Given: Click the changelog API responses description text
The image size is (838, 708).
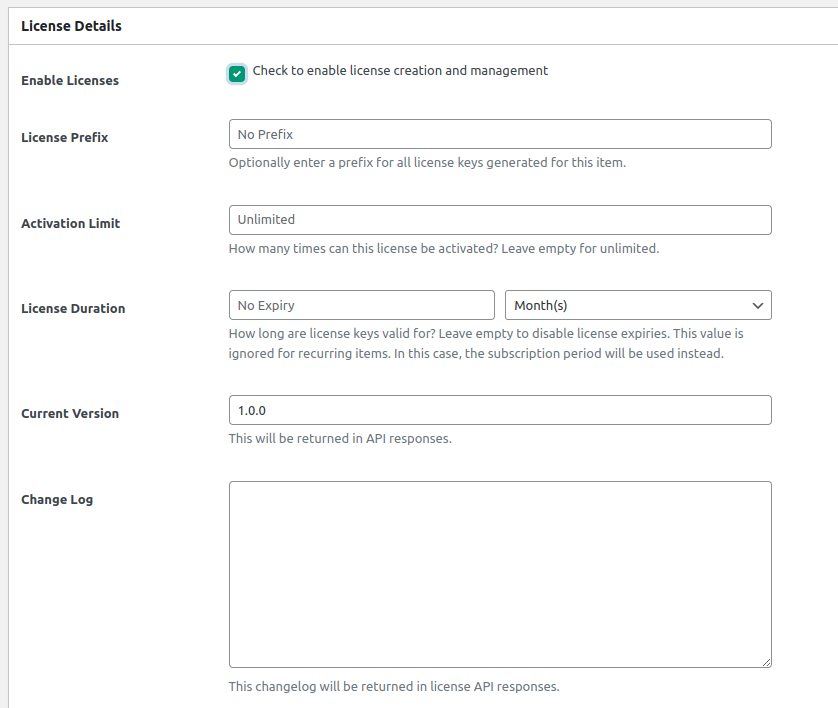Looking at the screenshot, I should pos(394,686).
